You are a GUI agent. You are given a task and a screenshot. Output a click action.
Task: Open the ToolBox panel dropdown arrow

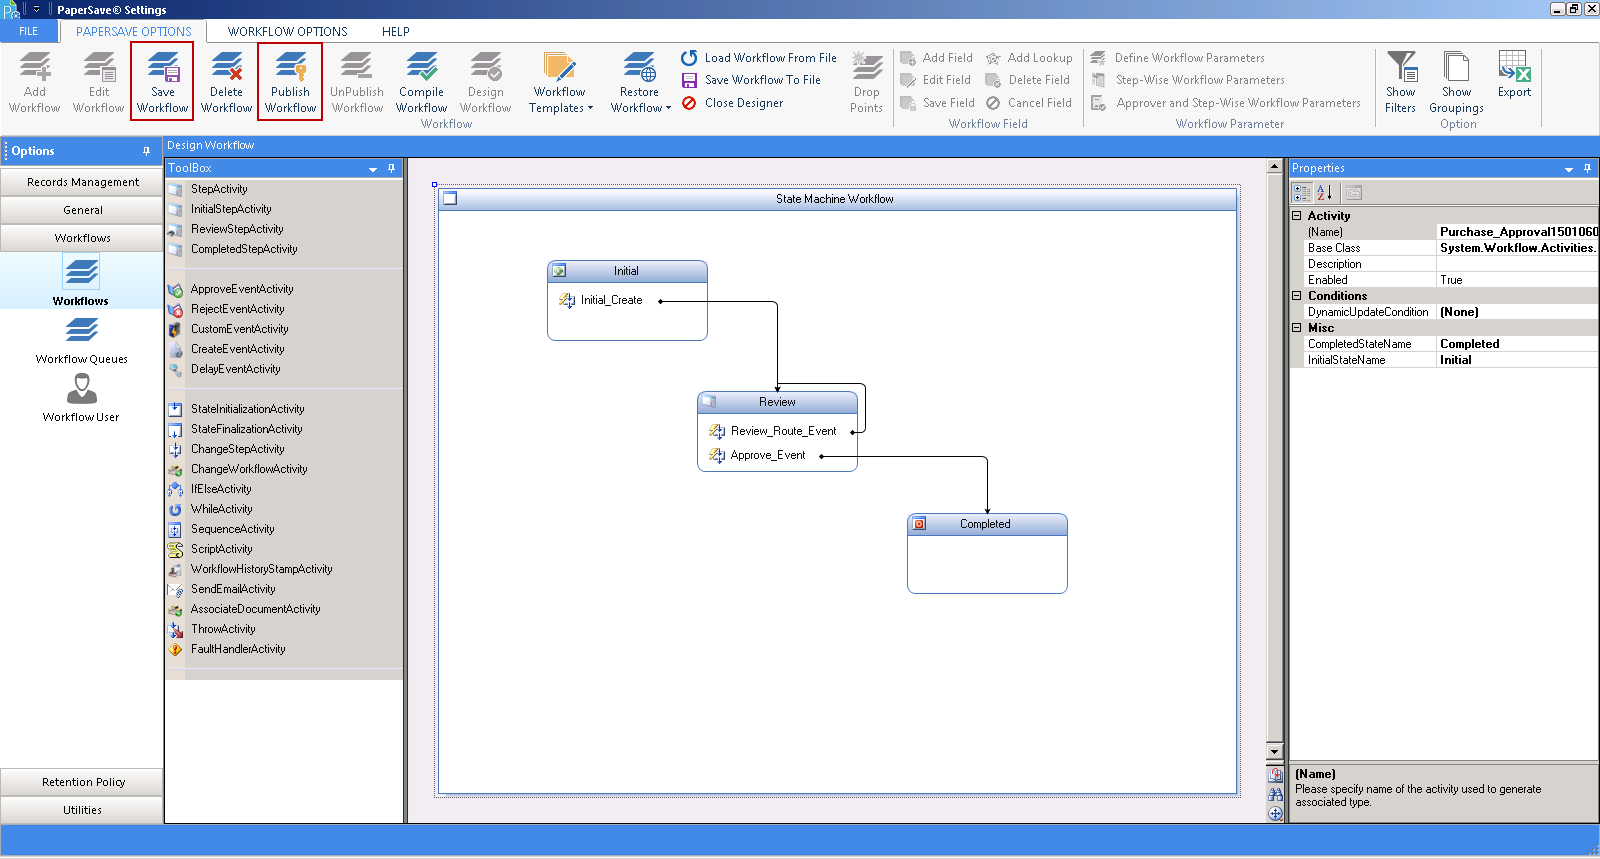373,169
